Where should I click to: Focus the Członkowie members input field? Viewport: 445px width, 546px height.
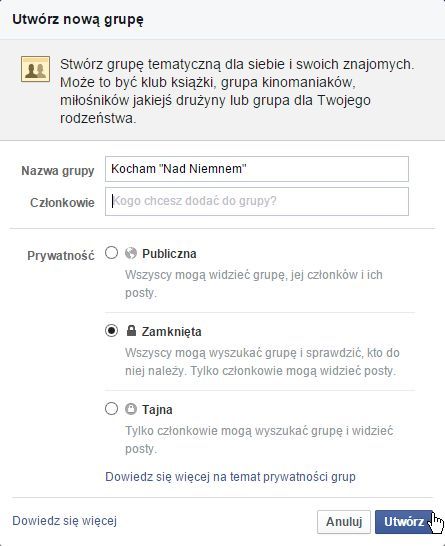(x=257, y=201)
